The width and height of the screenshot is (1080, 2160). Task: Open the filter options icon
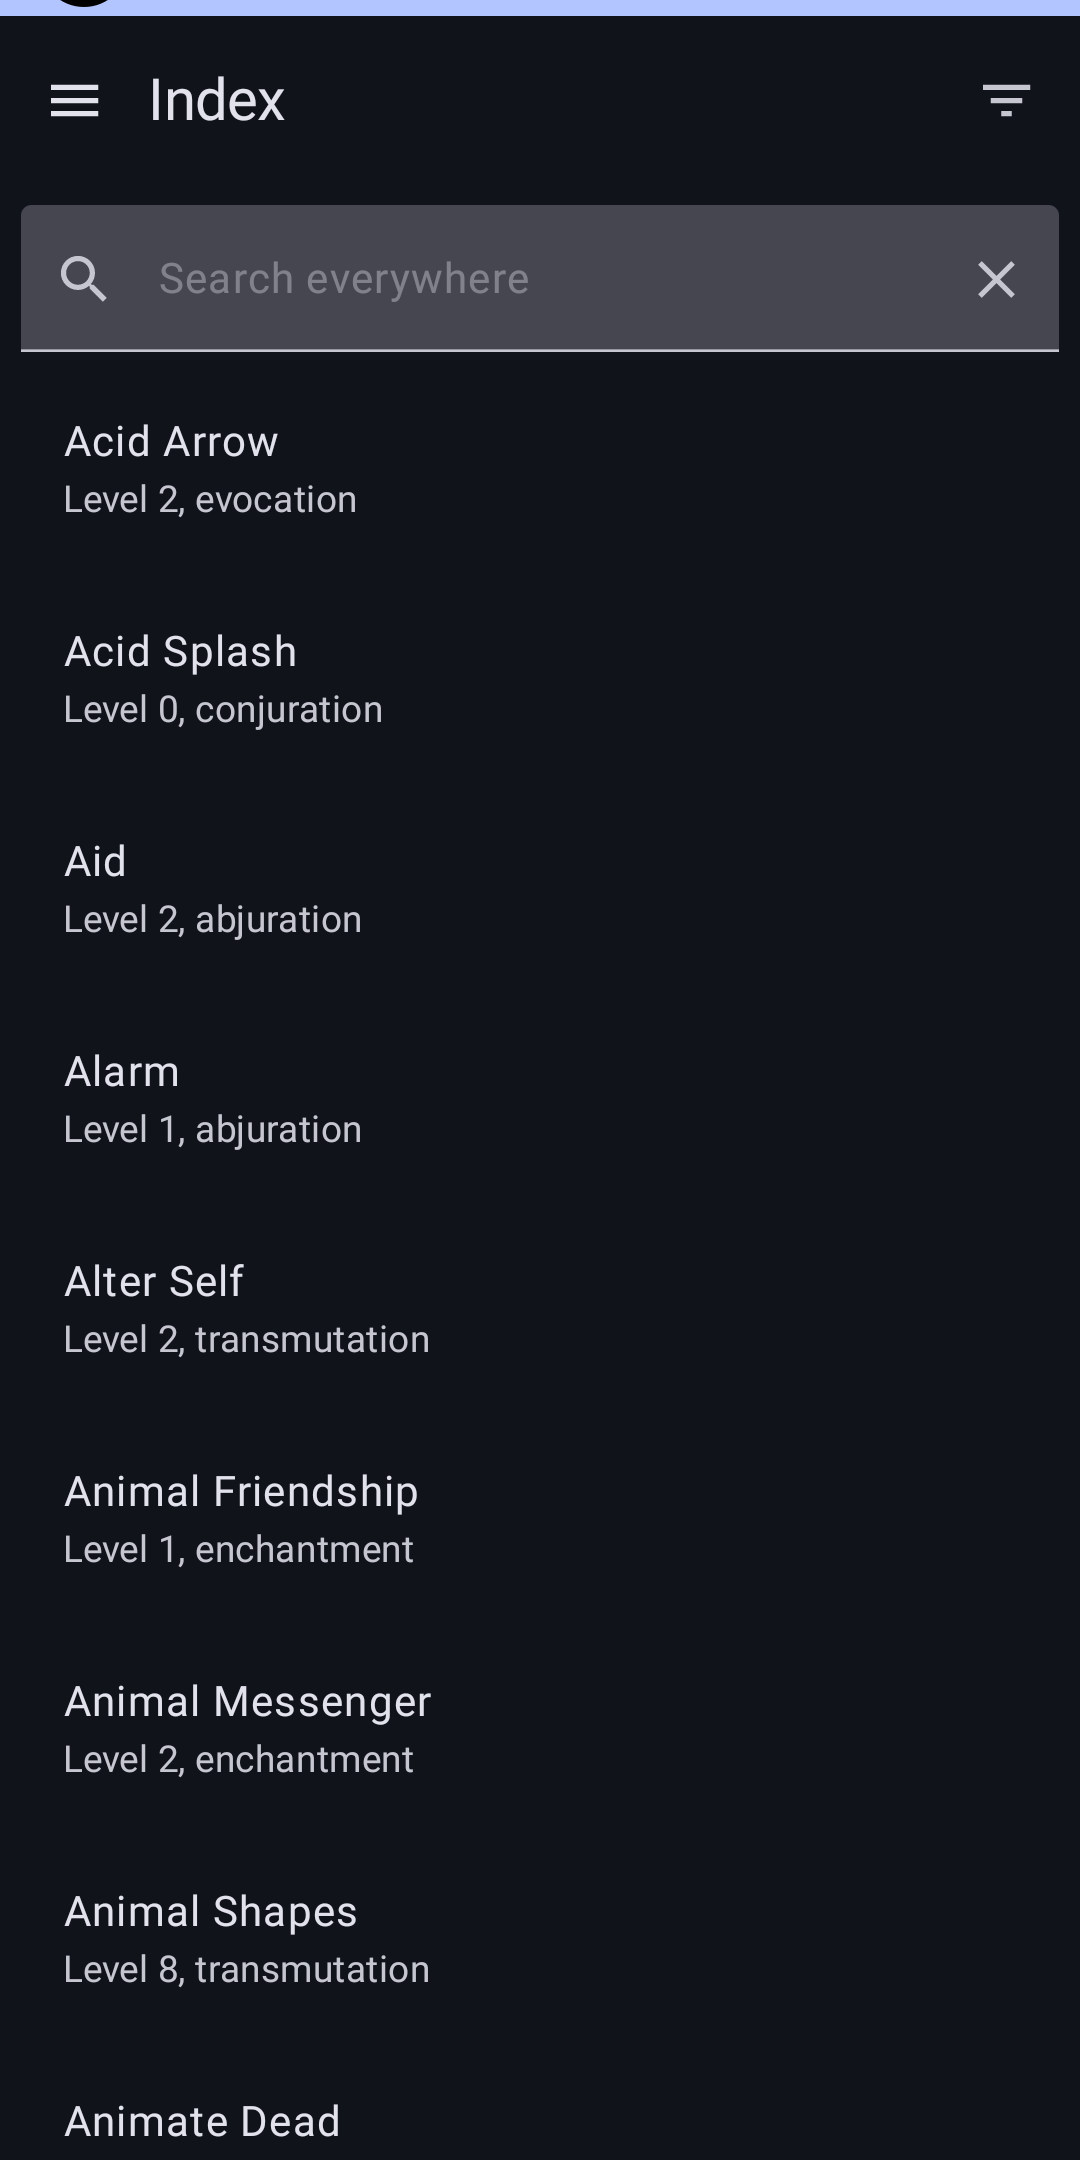point(1006,101)
